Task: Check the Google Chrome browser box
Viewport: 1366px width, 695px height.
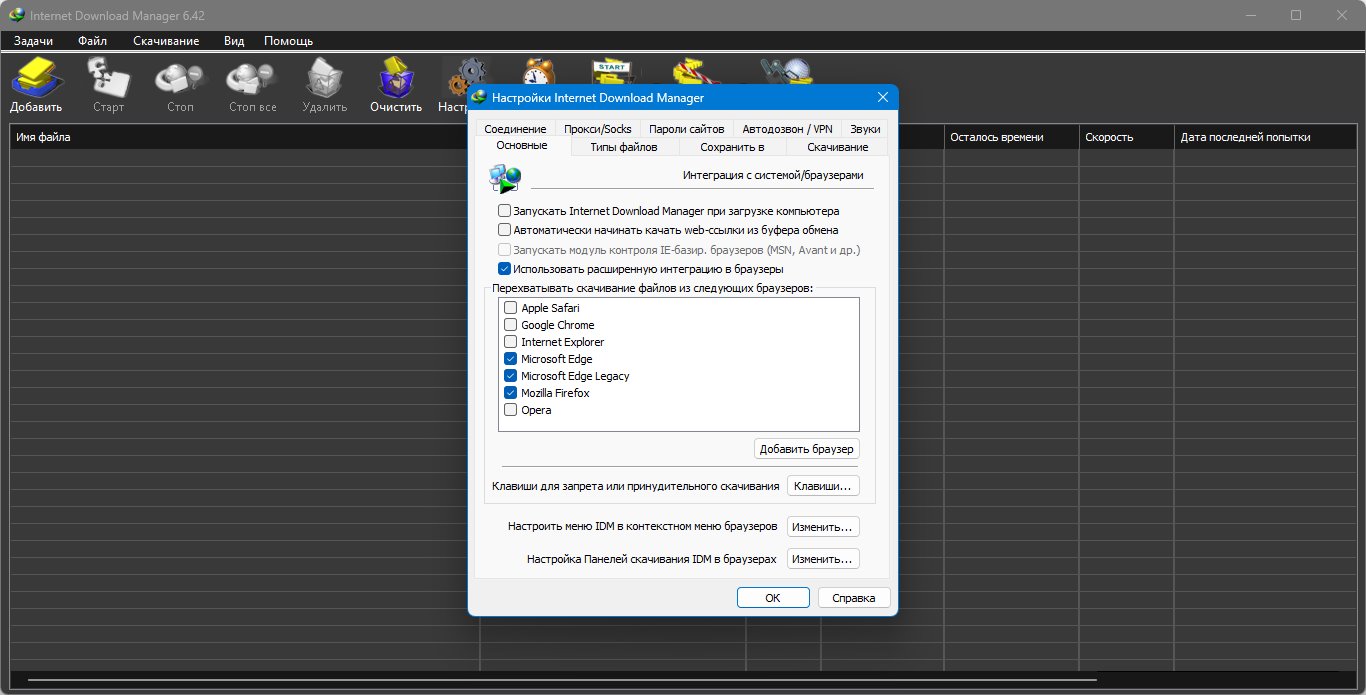Action: point(511,325)
